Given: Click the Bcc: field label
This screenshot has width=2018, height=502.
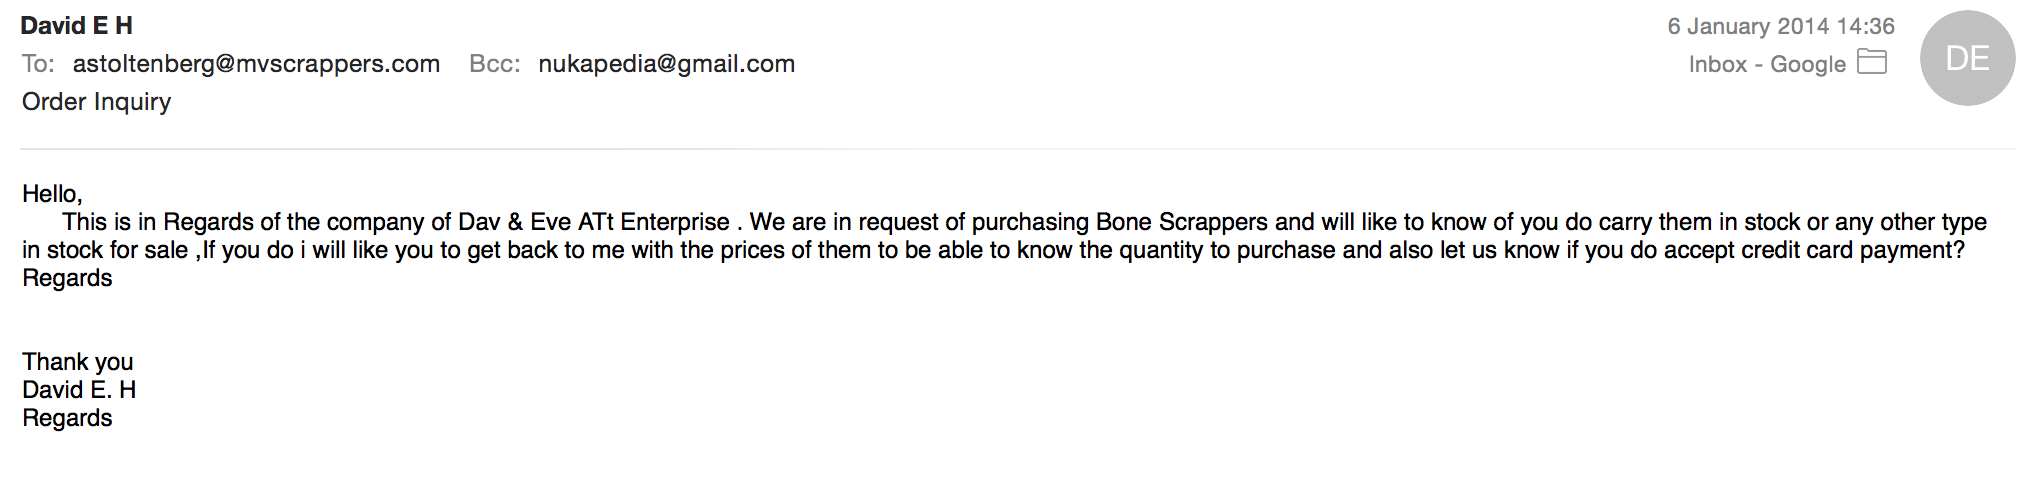Looking at the screenshot, I should tap(494, 64).
